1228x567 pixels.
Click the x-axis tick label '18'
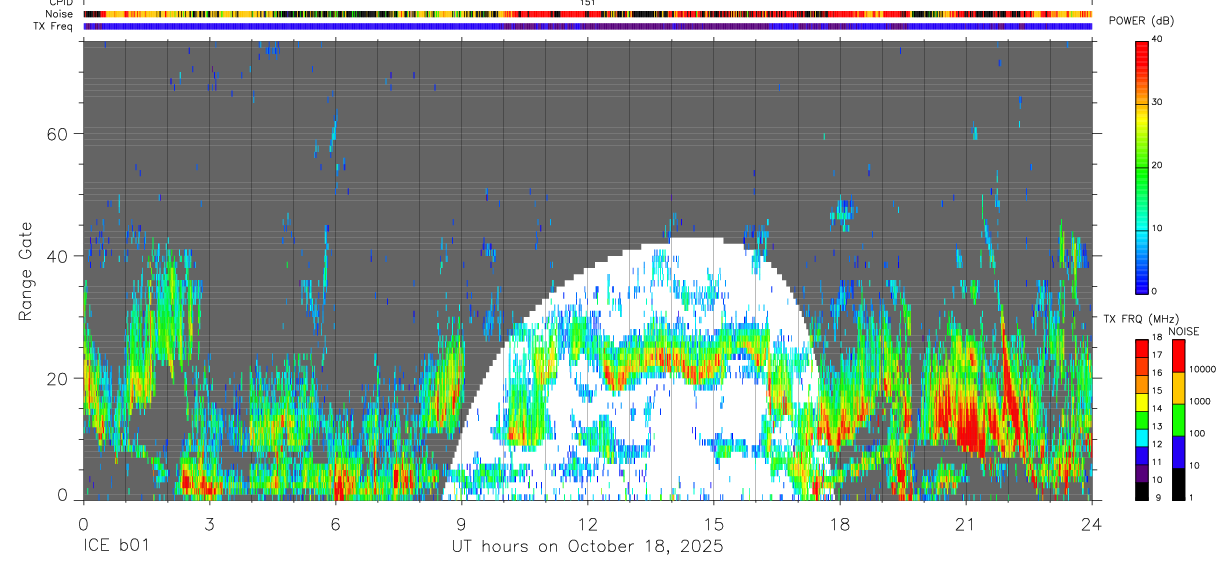840,523
